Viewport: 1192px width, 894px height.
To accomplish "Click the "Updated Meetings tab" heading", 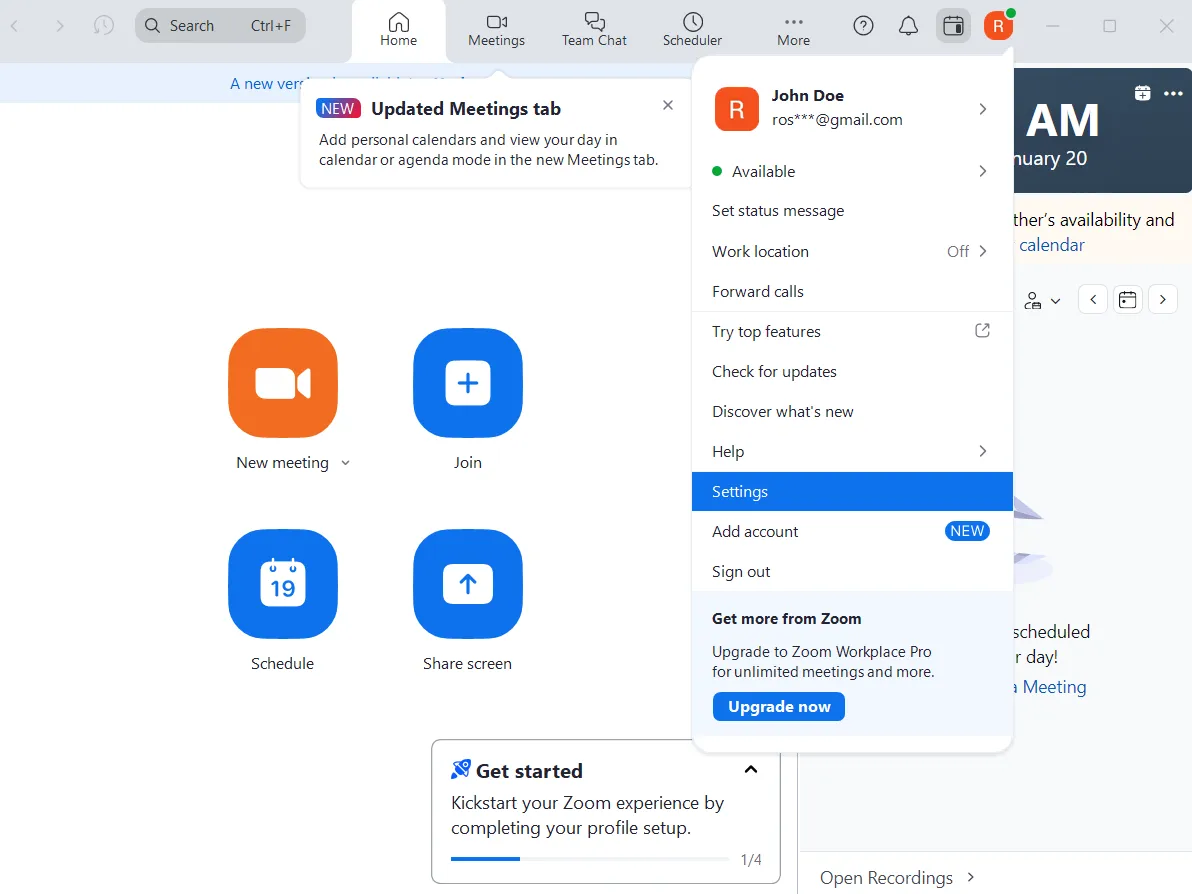I will 465,109.
